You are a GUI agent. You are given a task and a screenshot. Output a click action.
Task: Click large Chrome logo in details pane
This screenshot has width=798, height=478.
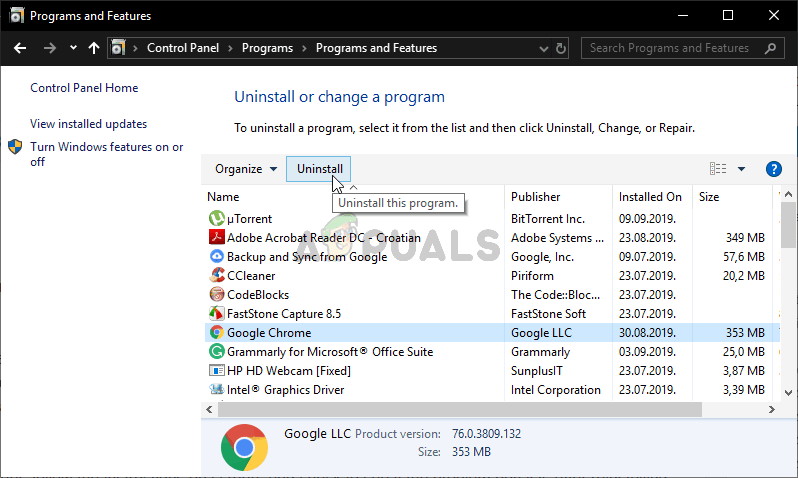(244, 447)
